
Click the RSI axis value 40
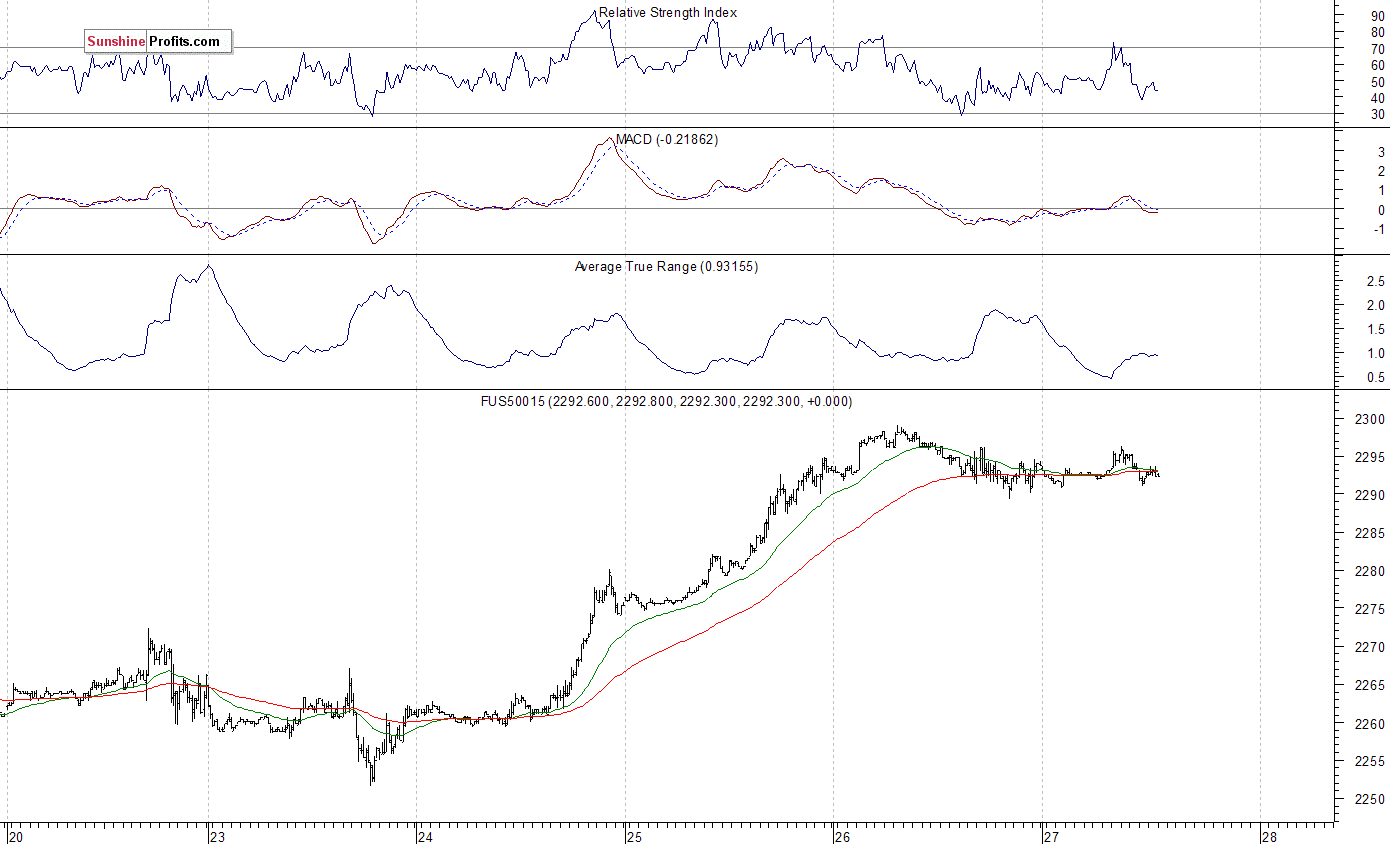click(1377, 98)
